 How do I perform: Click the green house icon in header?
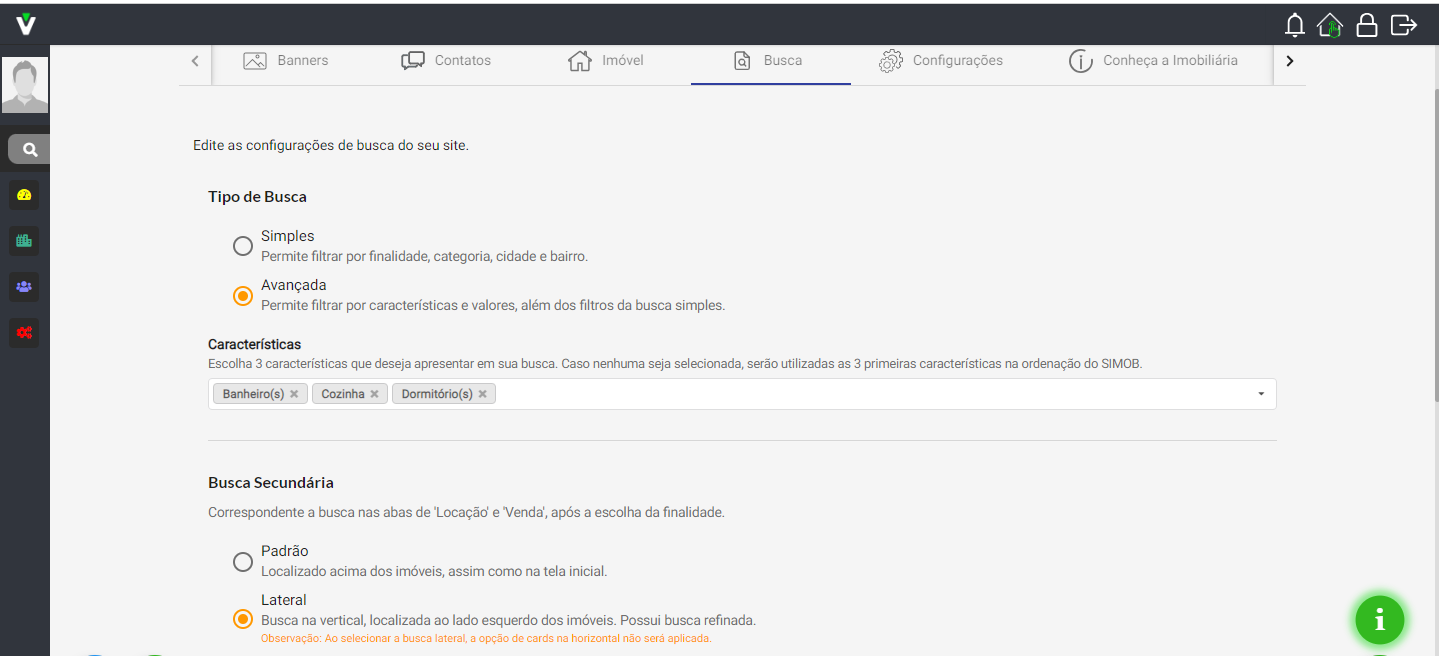point(1329,25)
